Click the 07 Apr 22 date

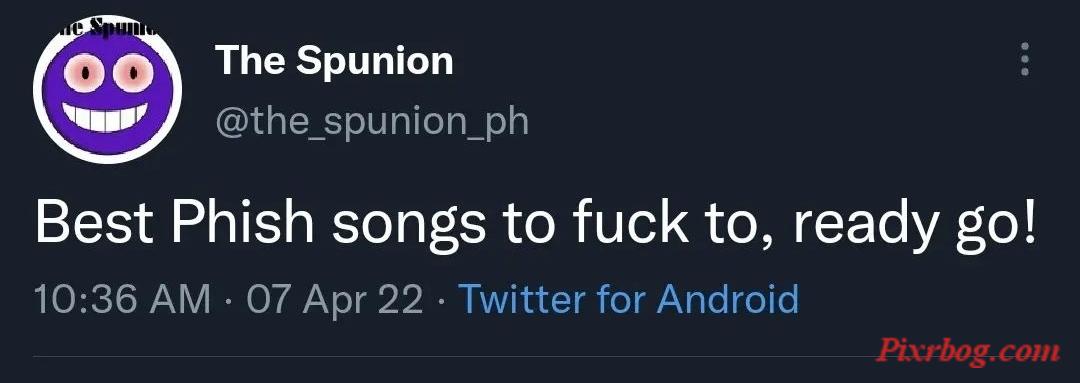[335, 300]
